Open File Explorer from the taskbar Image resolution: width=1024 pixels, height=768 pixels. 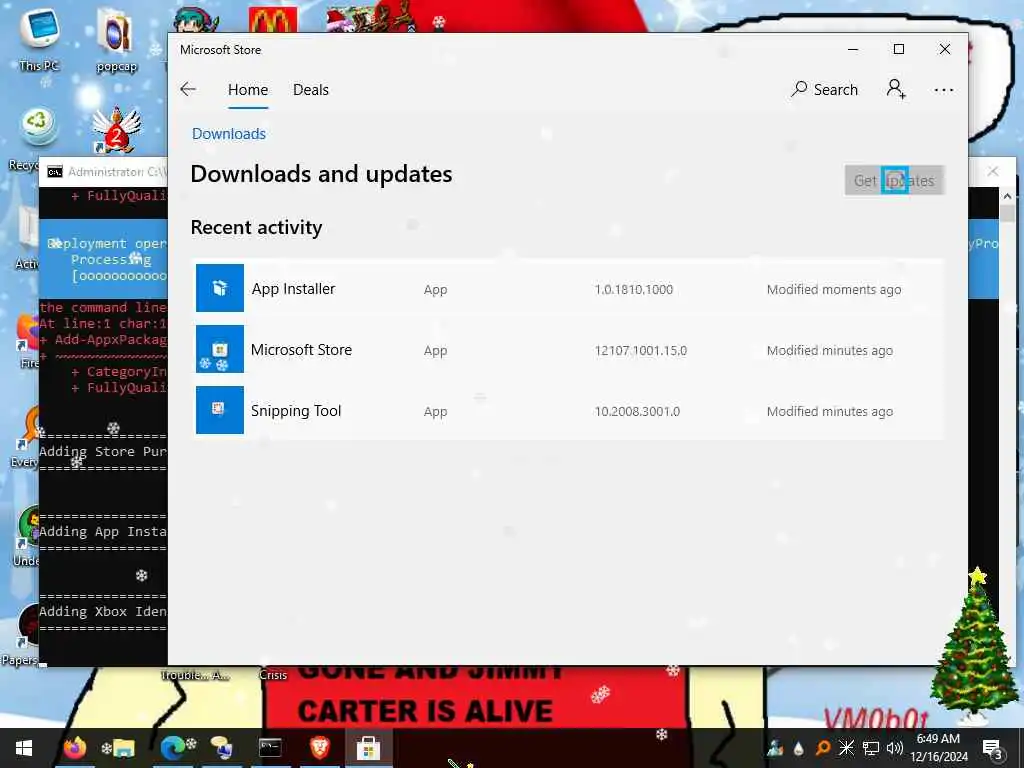click(x=123, y=748)
